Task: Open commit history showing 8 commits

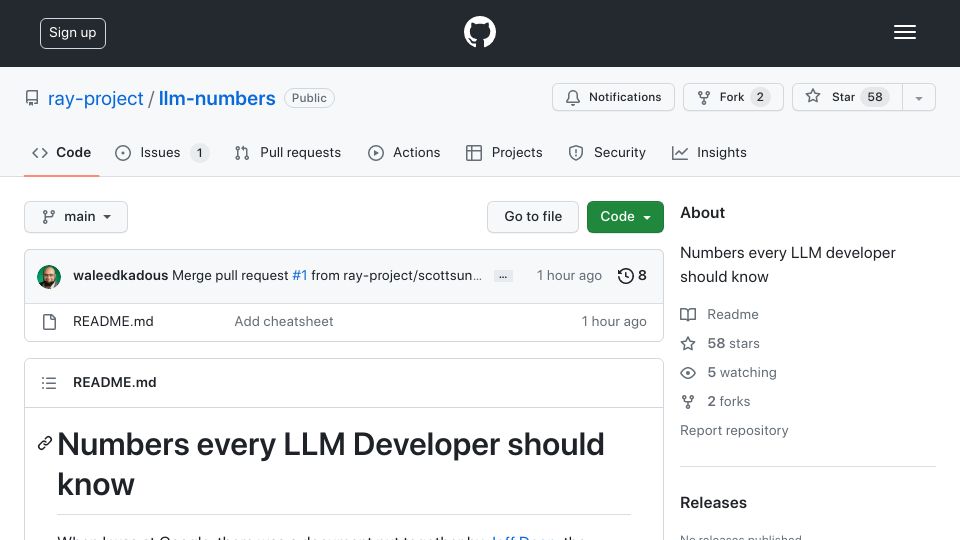Action: 632,276
